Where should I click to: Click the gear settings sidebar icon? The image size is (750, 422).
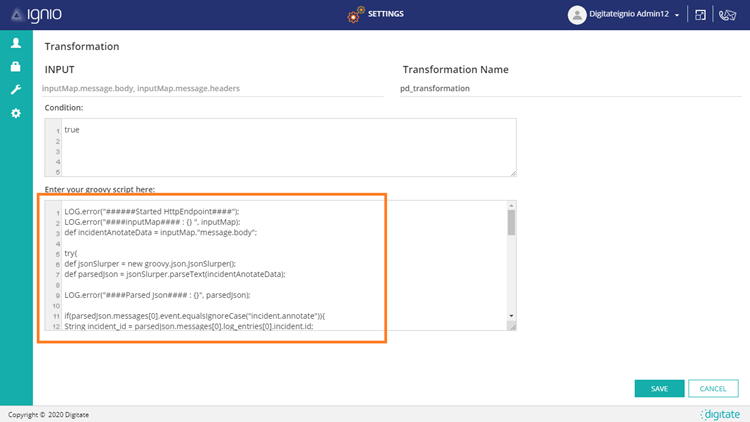(x=16, y=113)
